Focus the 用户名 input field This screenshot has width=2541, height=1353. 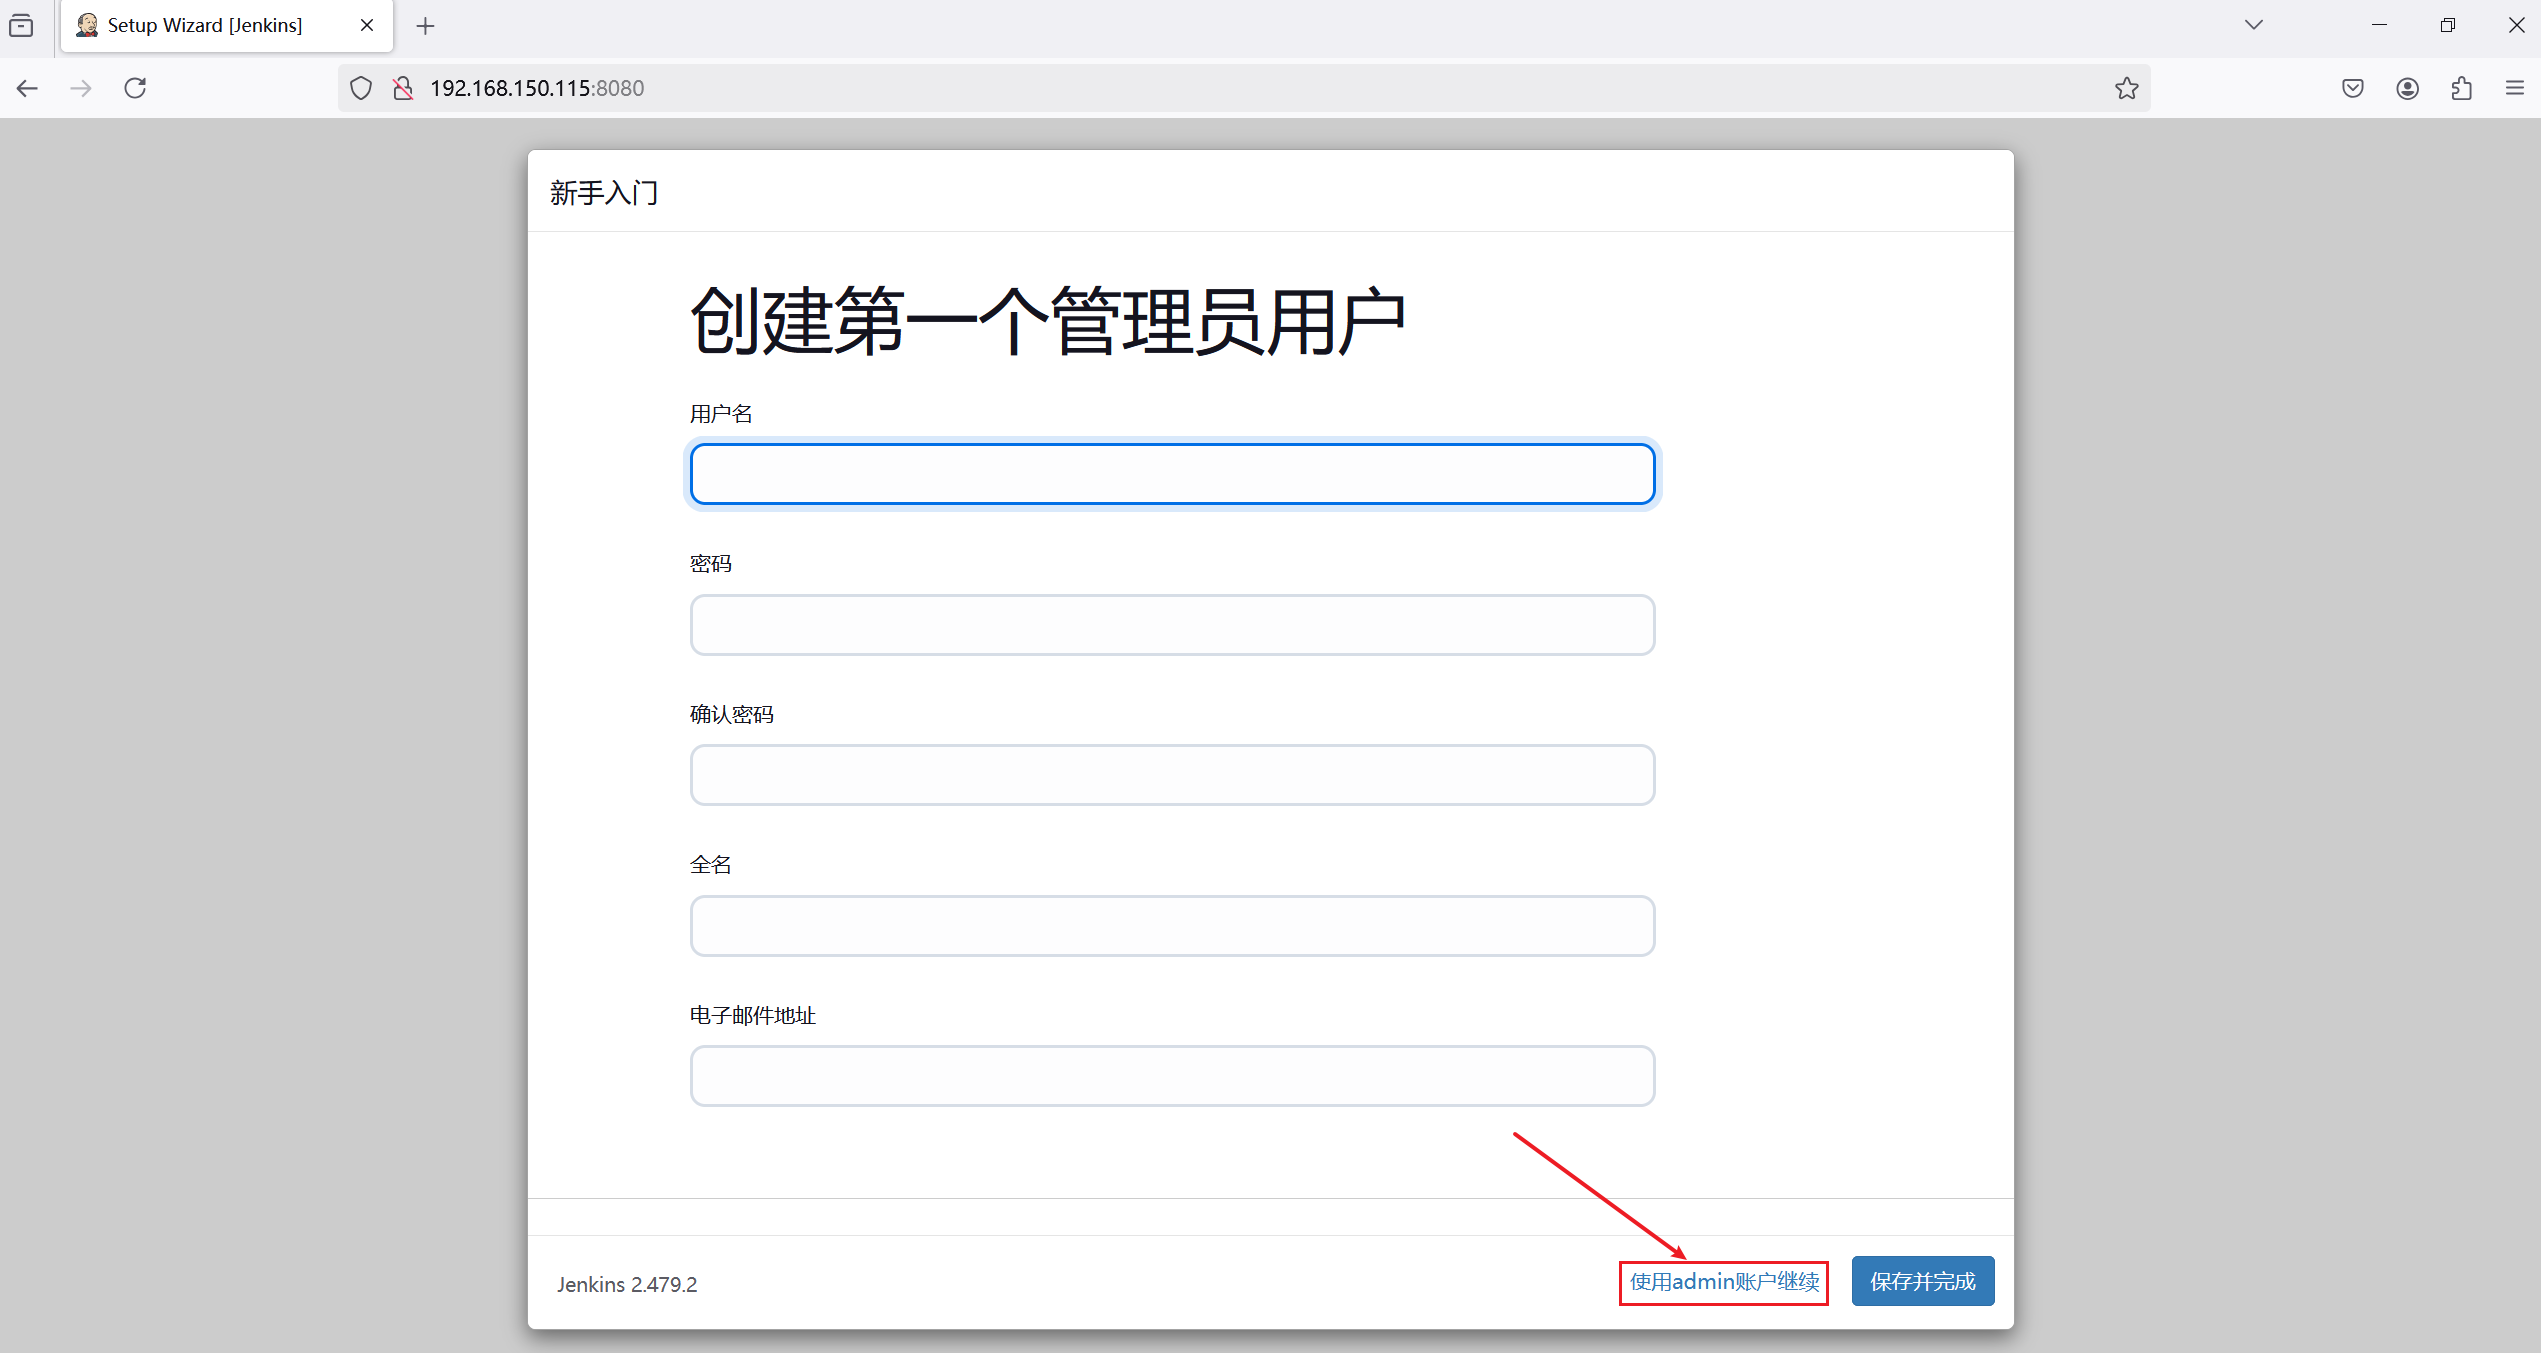click(x=1172, y=474)
